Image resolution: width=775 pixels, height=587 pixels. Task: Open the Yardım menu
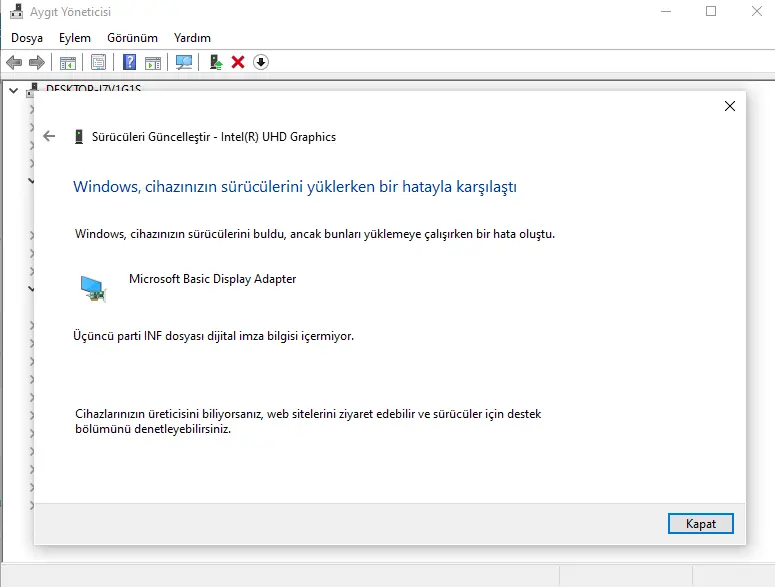coord(192,38)
